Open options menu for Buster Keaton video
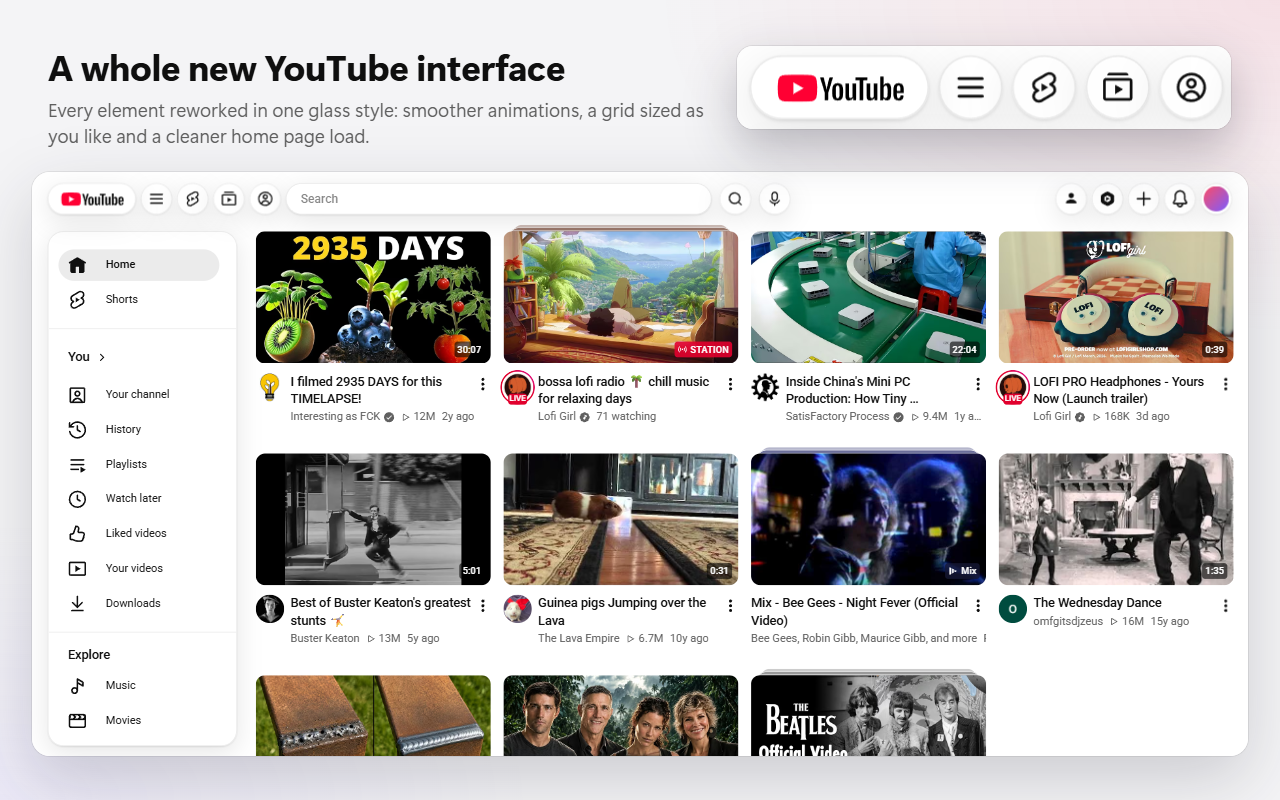The height and width of the screenshot is (800, 1280). (483, 606)
